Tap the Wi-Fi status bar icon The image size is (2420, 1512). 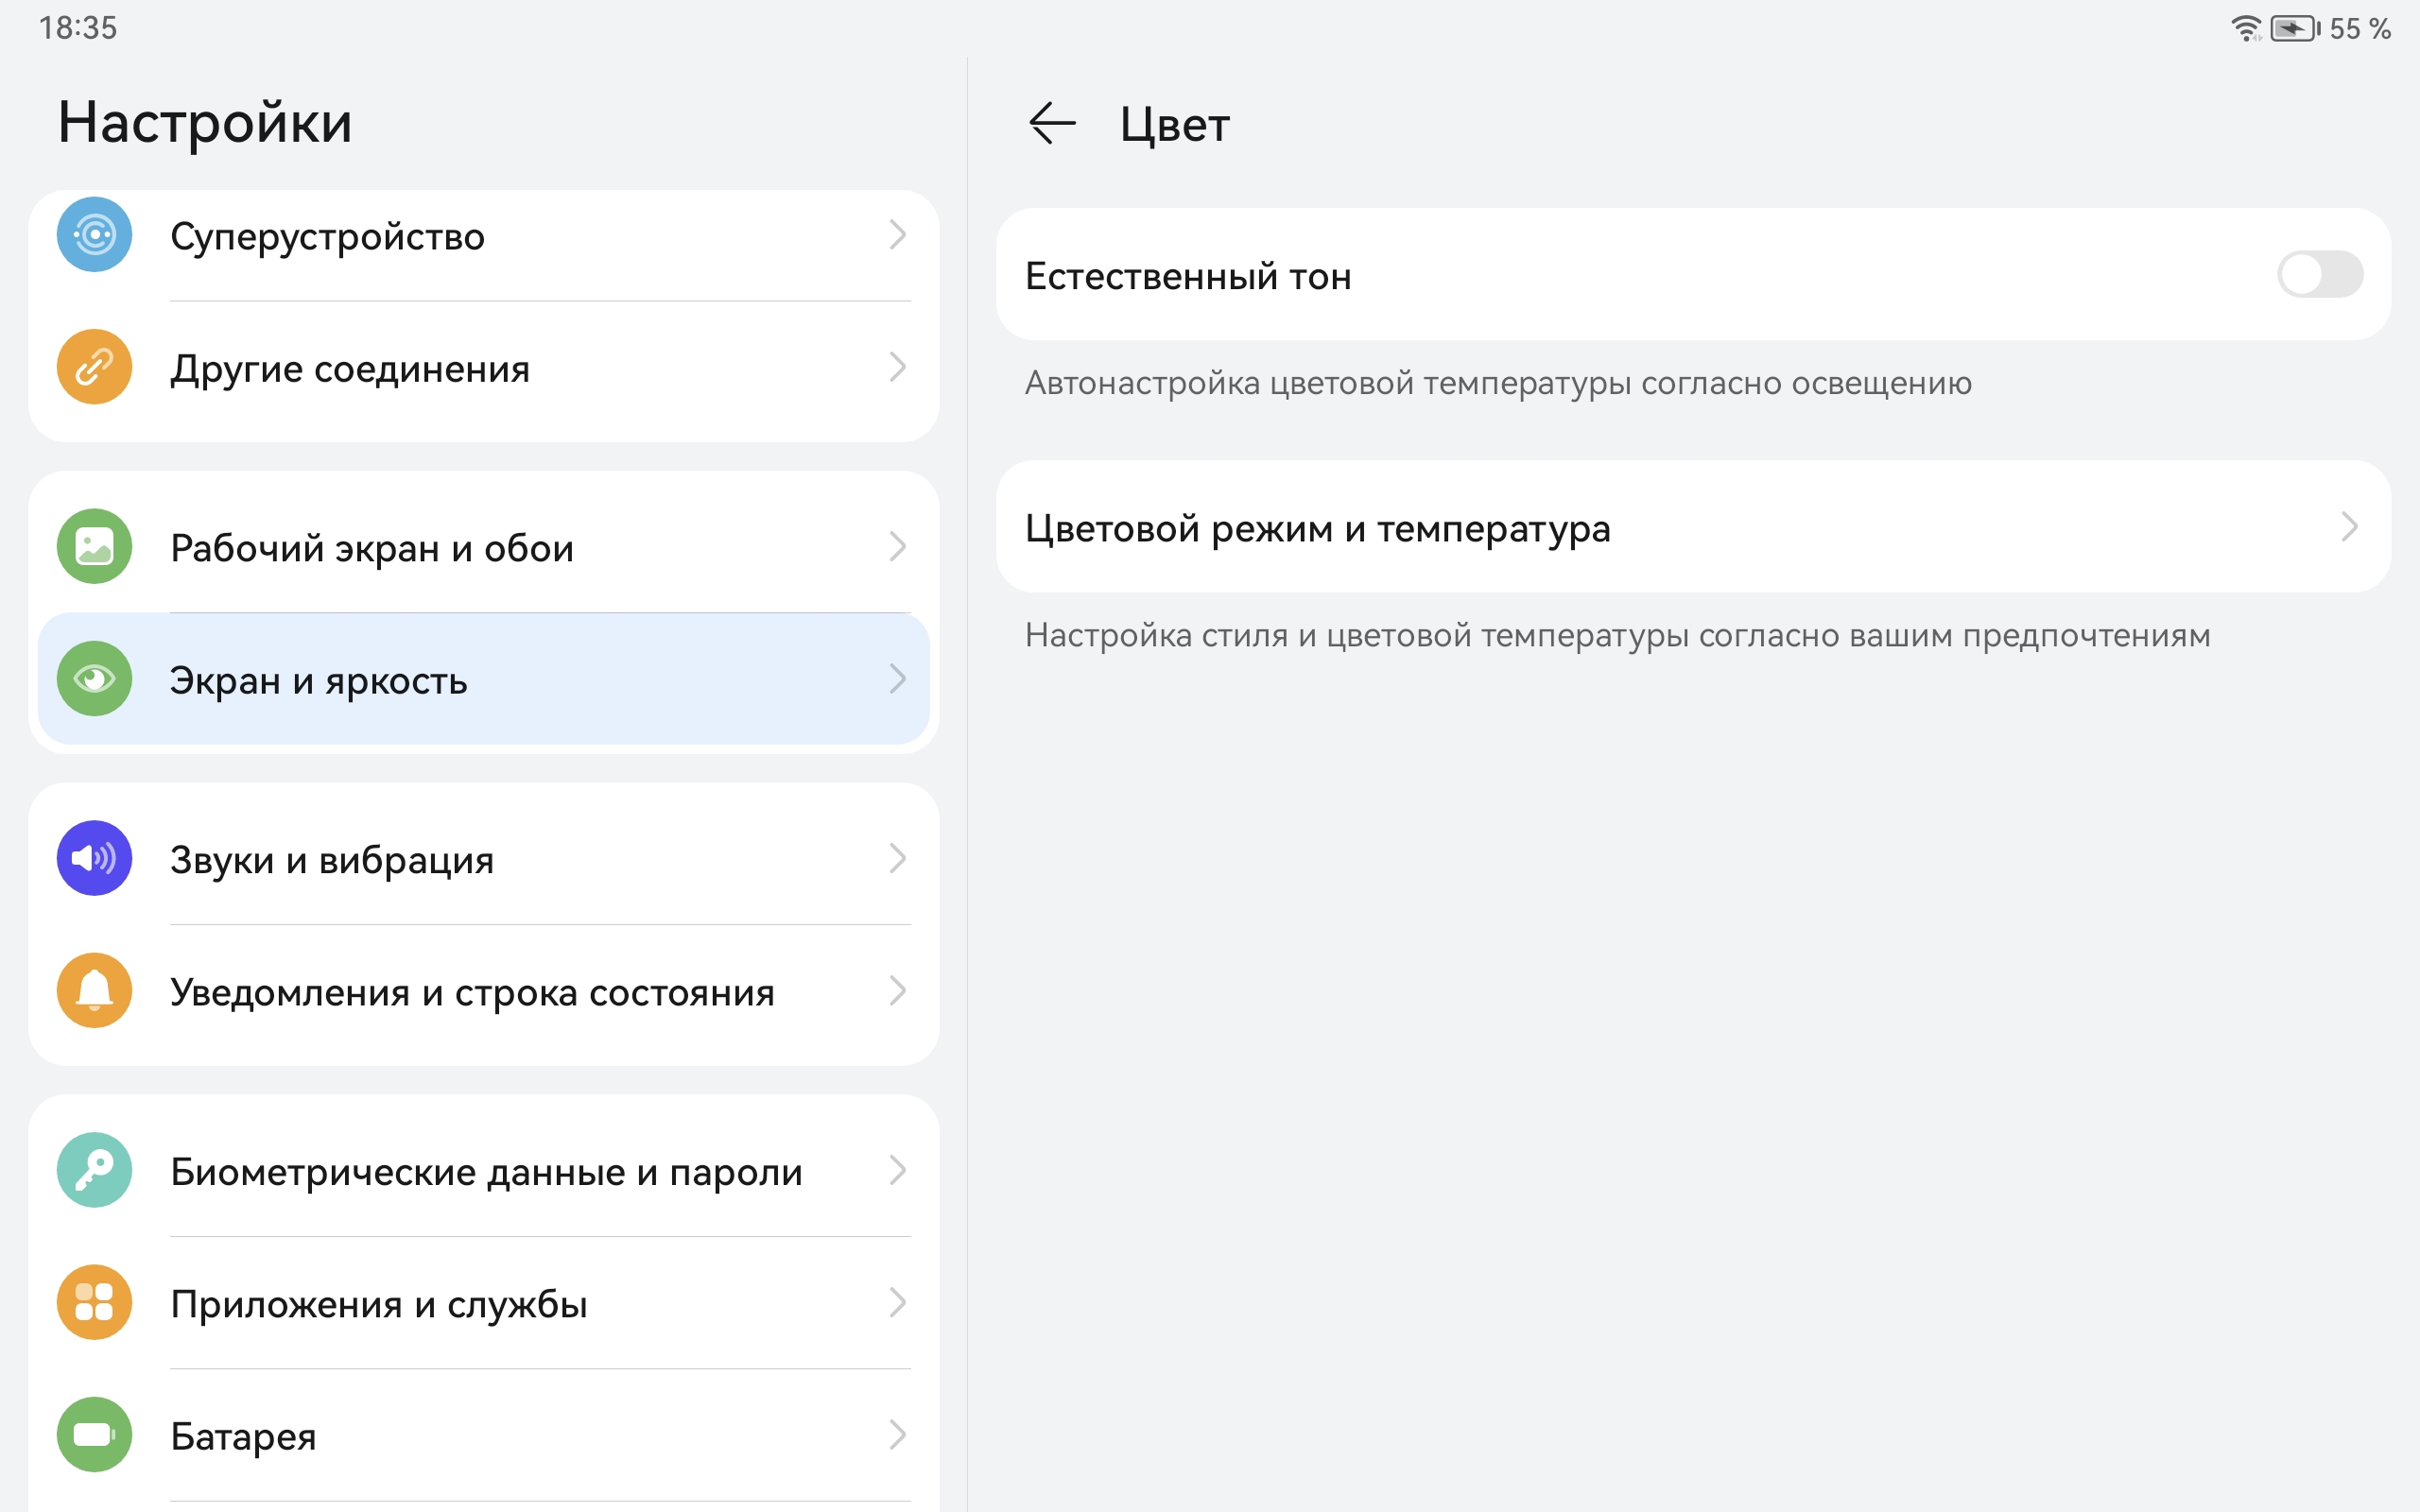pos(2244,28)
